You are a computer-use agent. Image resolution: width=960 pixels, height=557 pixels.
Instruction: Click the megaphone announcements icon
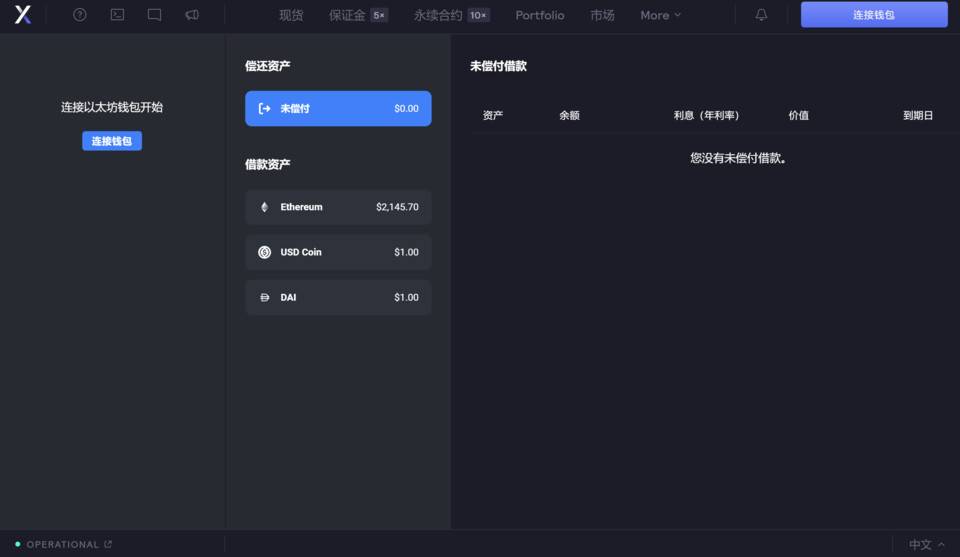(x=191, y=15)
